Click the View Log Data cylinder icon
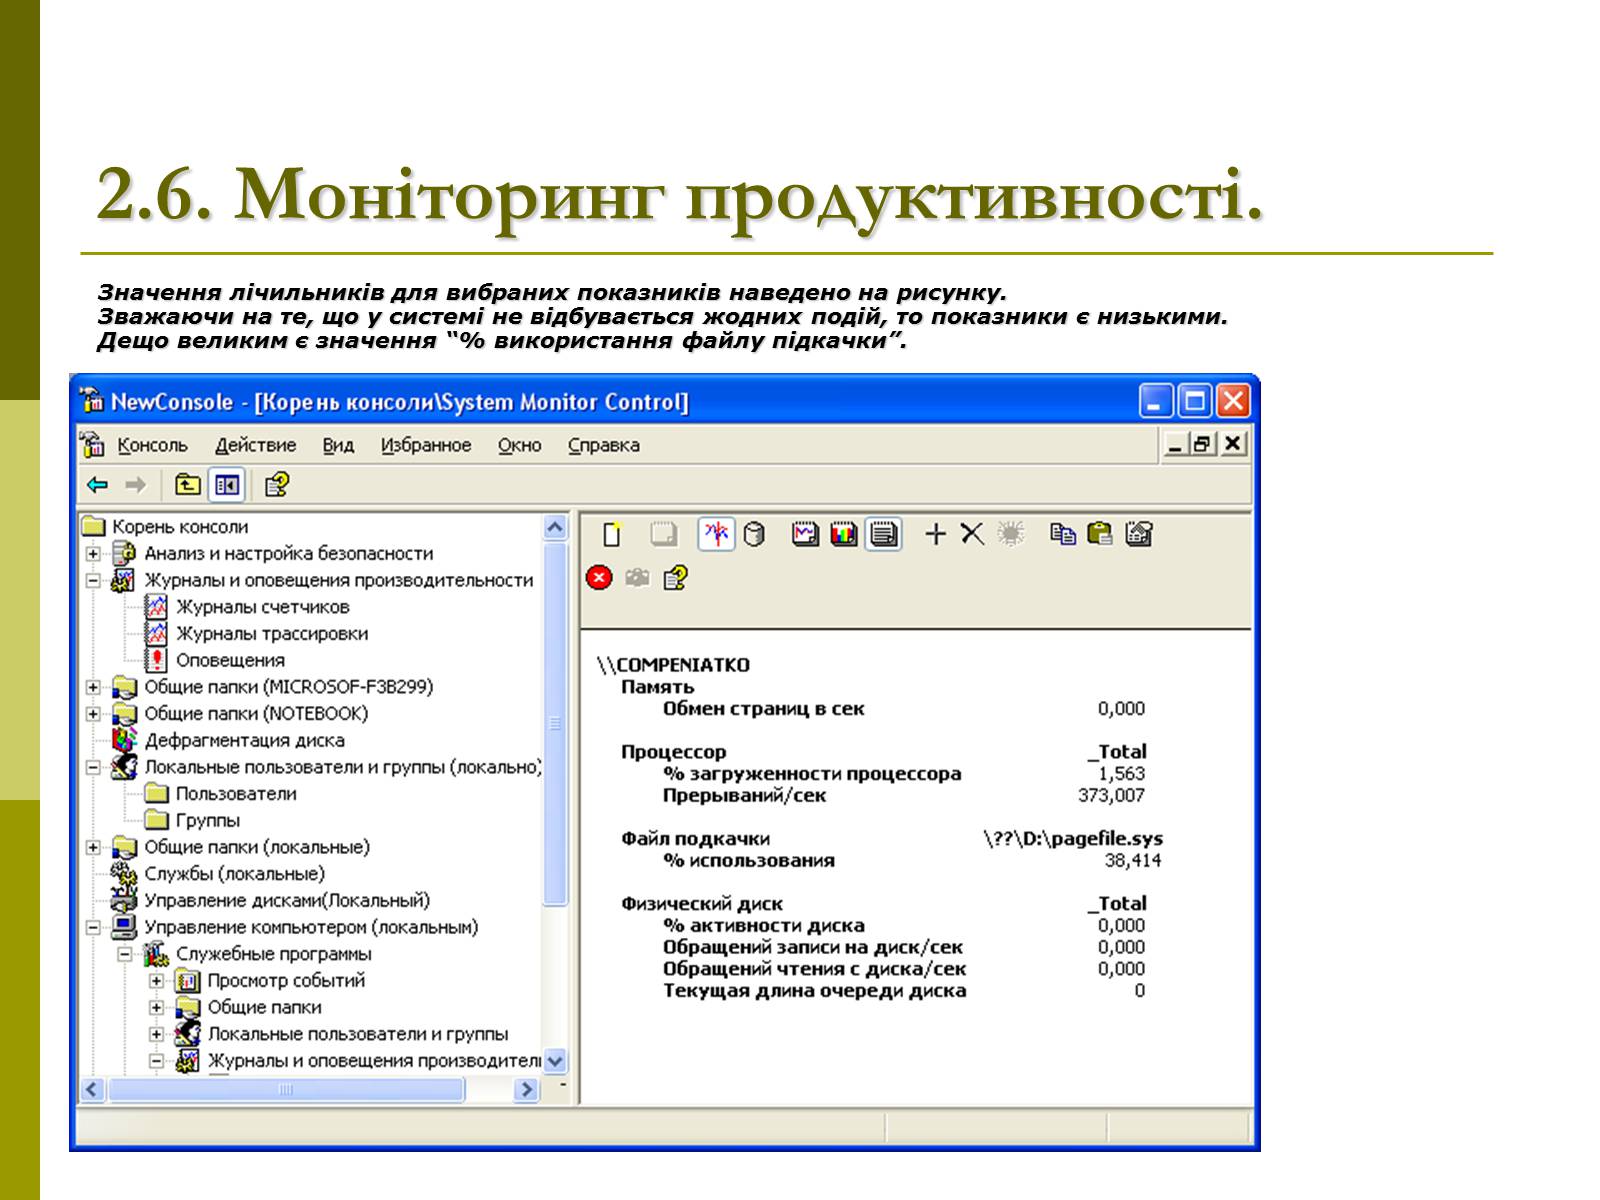The width and height of the screenshot is (1600, 1200). coord(755,535)
